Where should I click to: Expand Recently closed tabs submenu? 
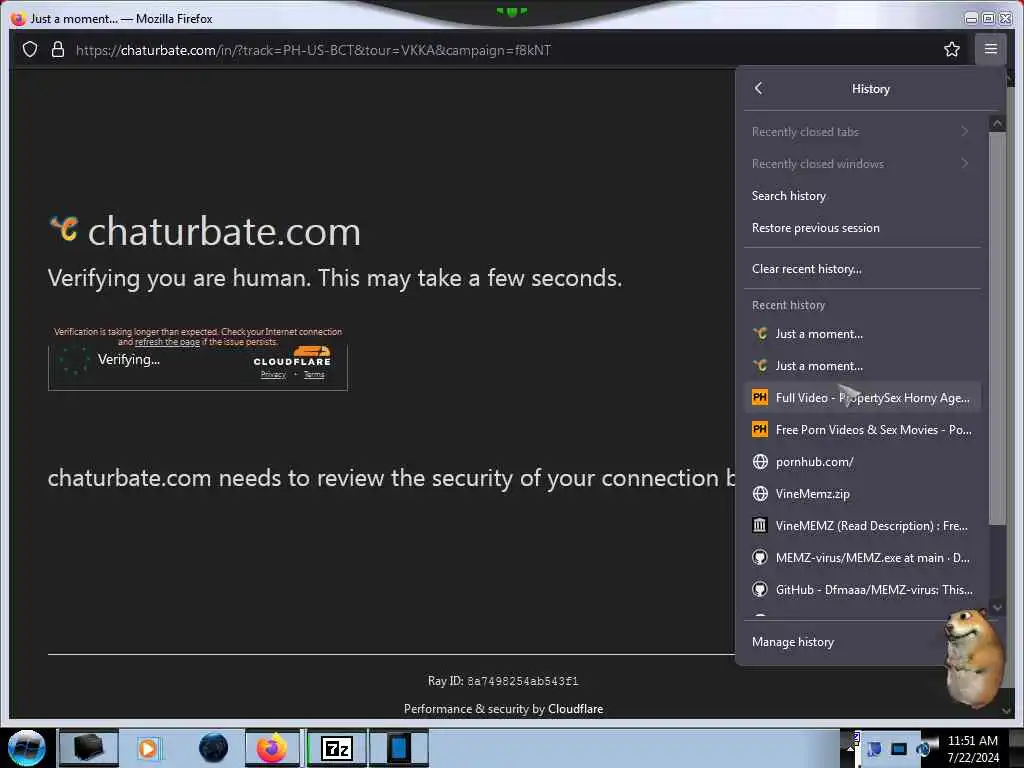862,132
